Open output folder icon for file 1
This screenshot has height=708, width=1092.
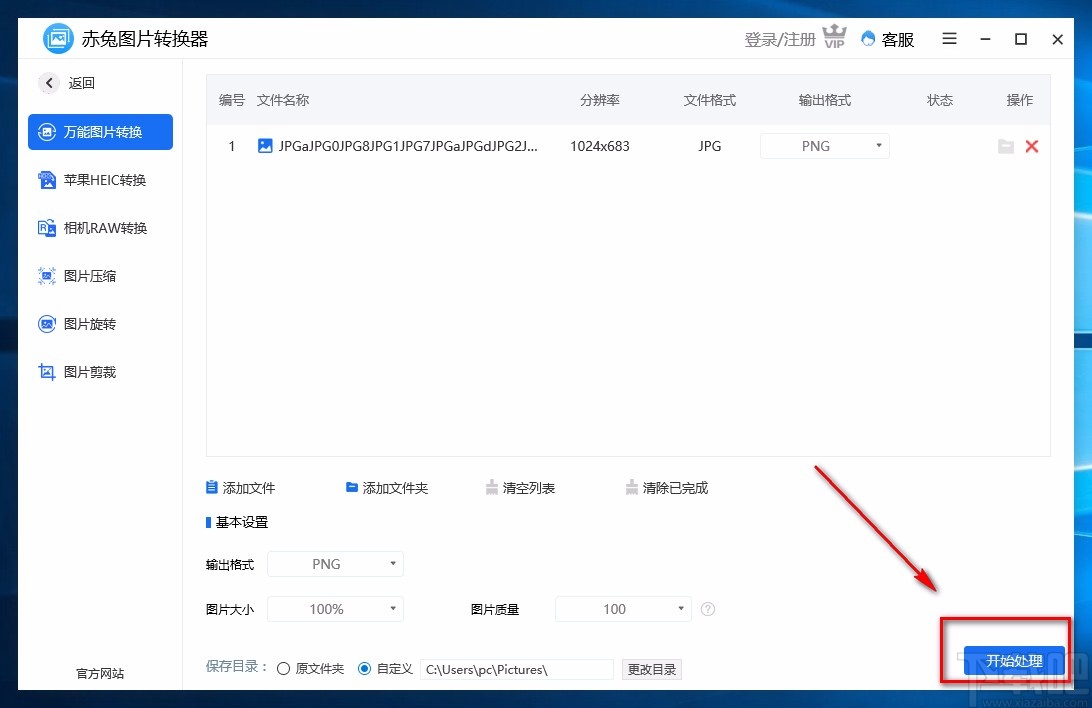pos(1006,146)
